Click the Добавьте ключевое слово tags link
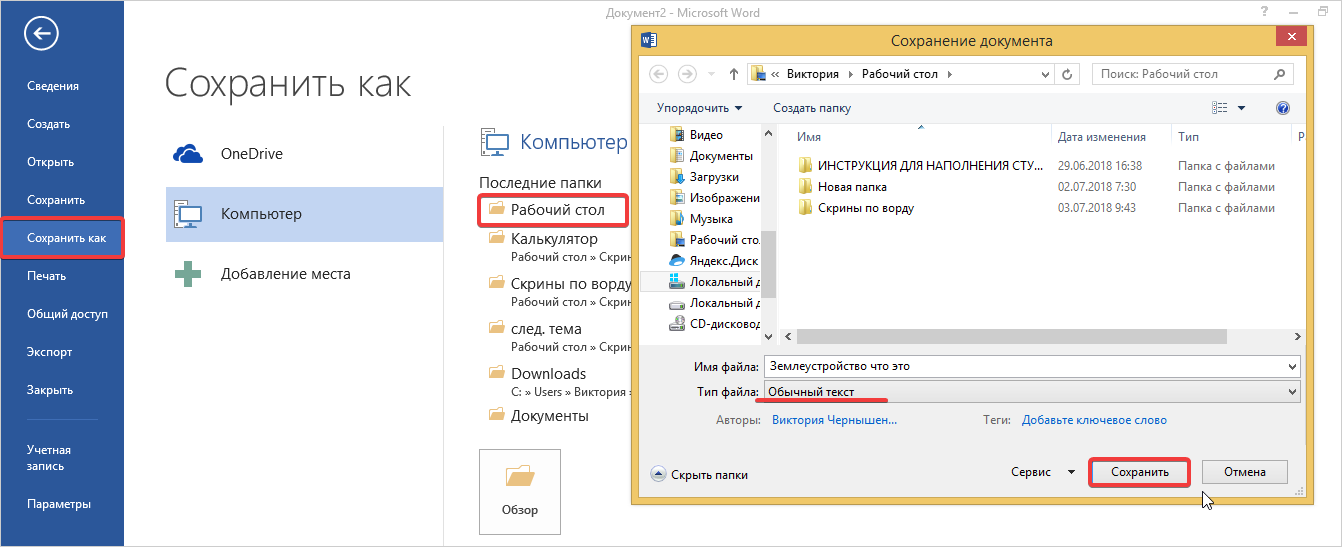The height and width of the screenshot is (547, 1342). click(x=1093, y=420)
